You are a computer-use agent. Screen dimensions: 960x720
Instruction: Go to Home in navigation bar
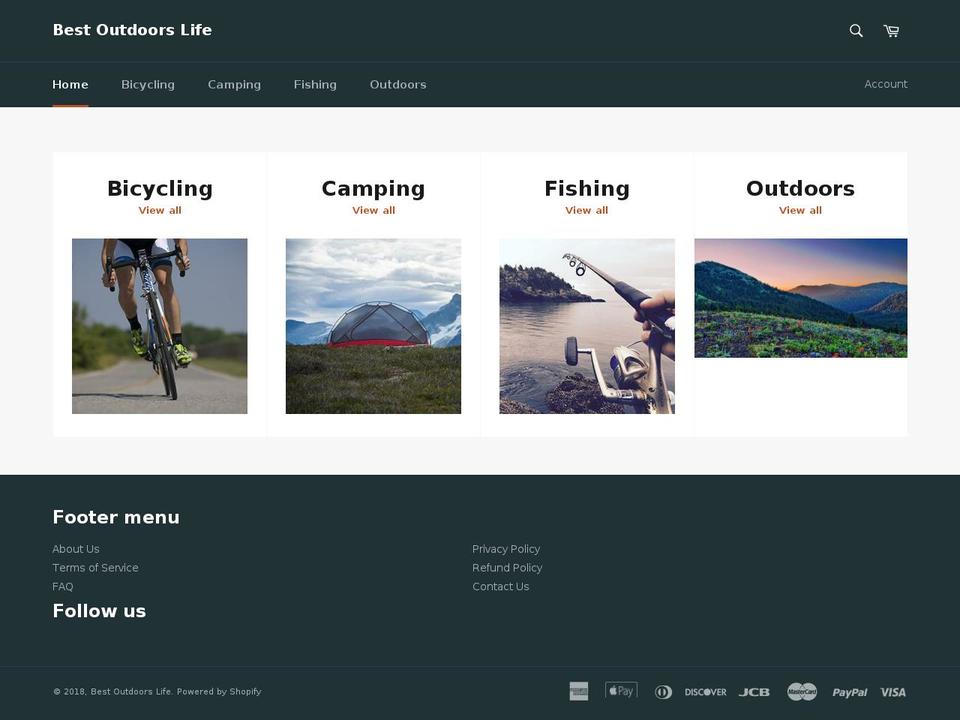pos(70,84)
